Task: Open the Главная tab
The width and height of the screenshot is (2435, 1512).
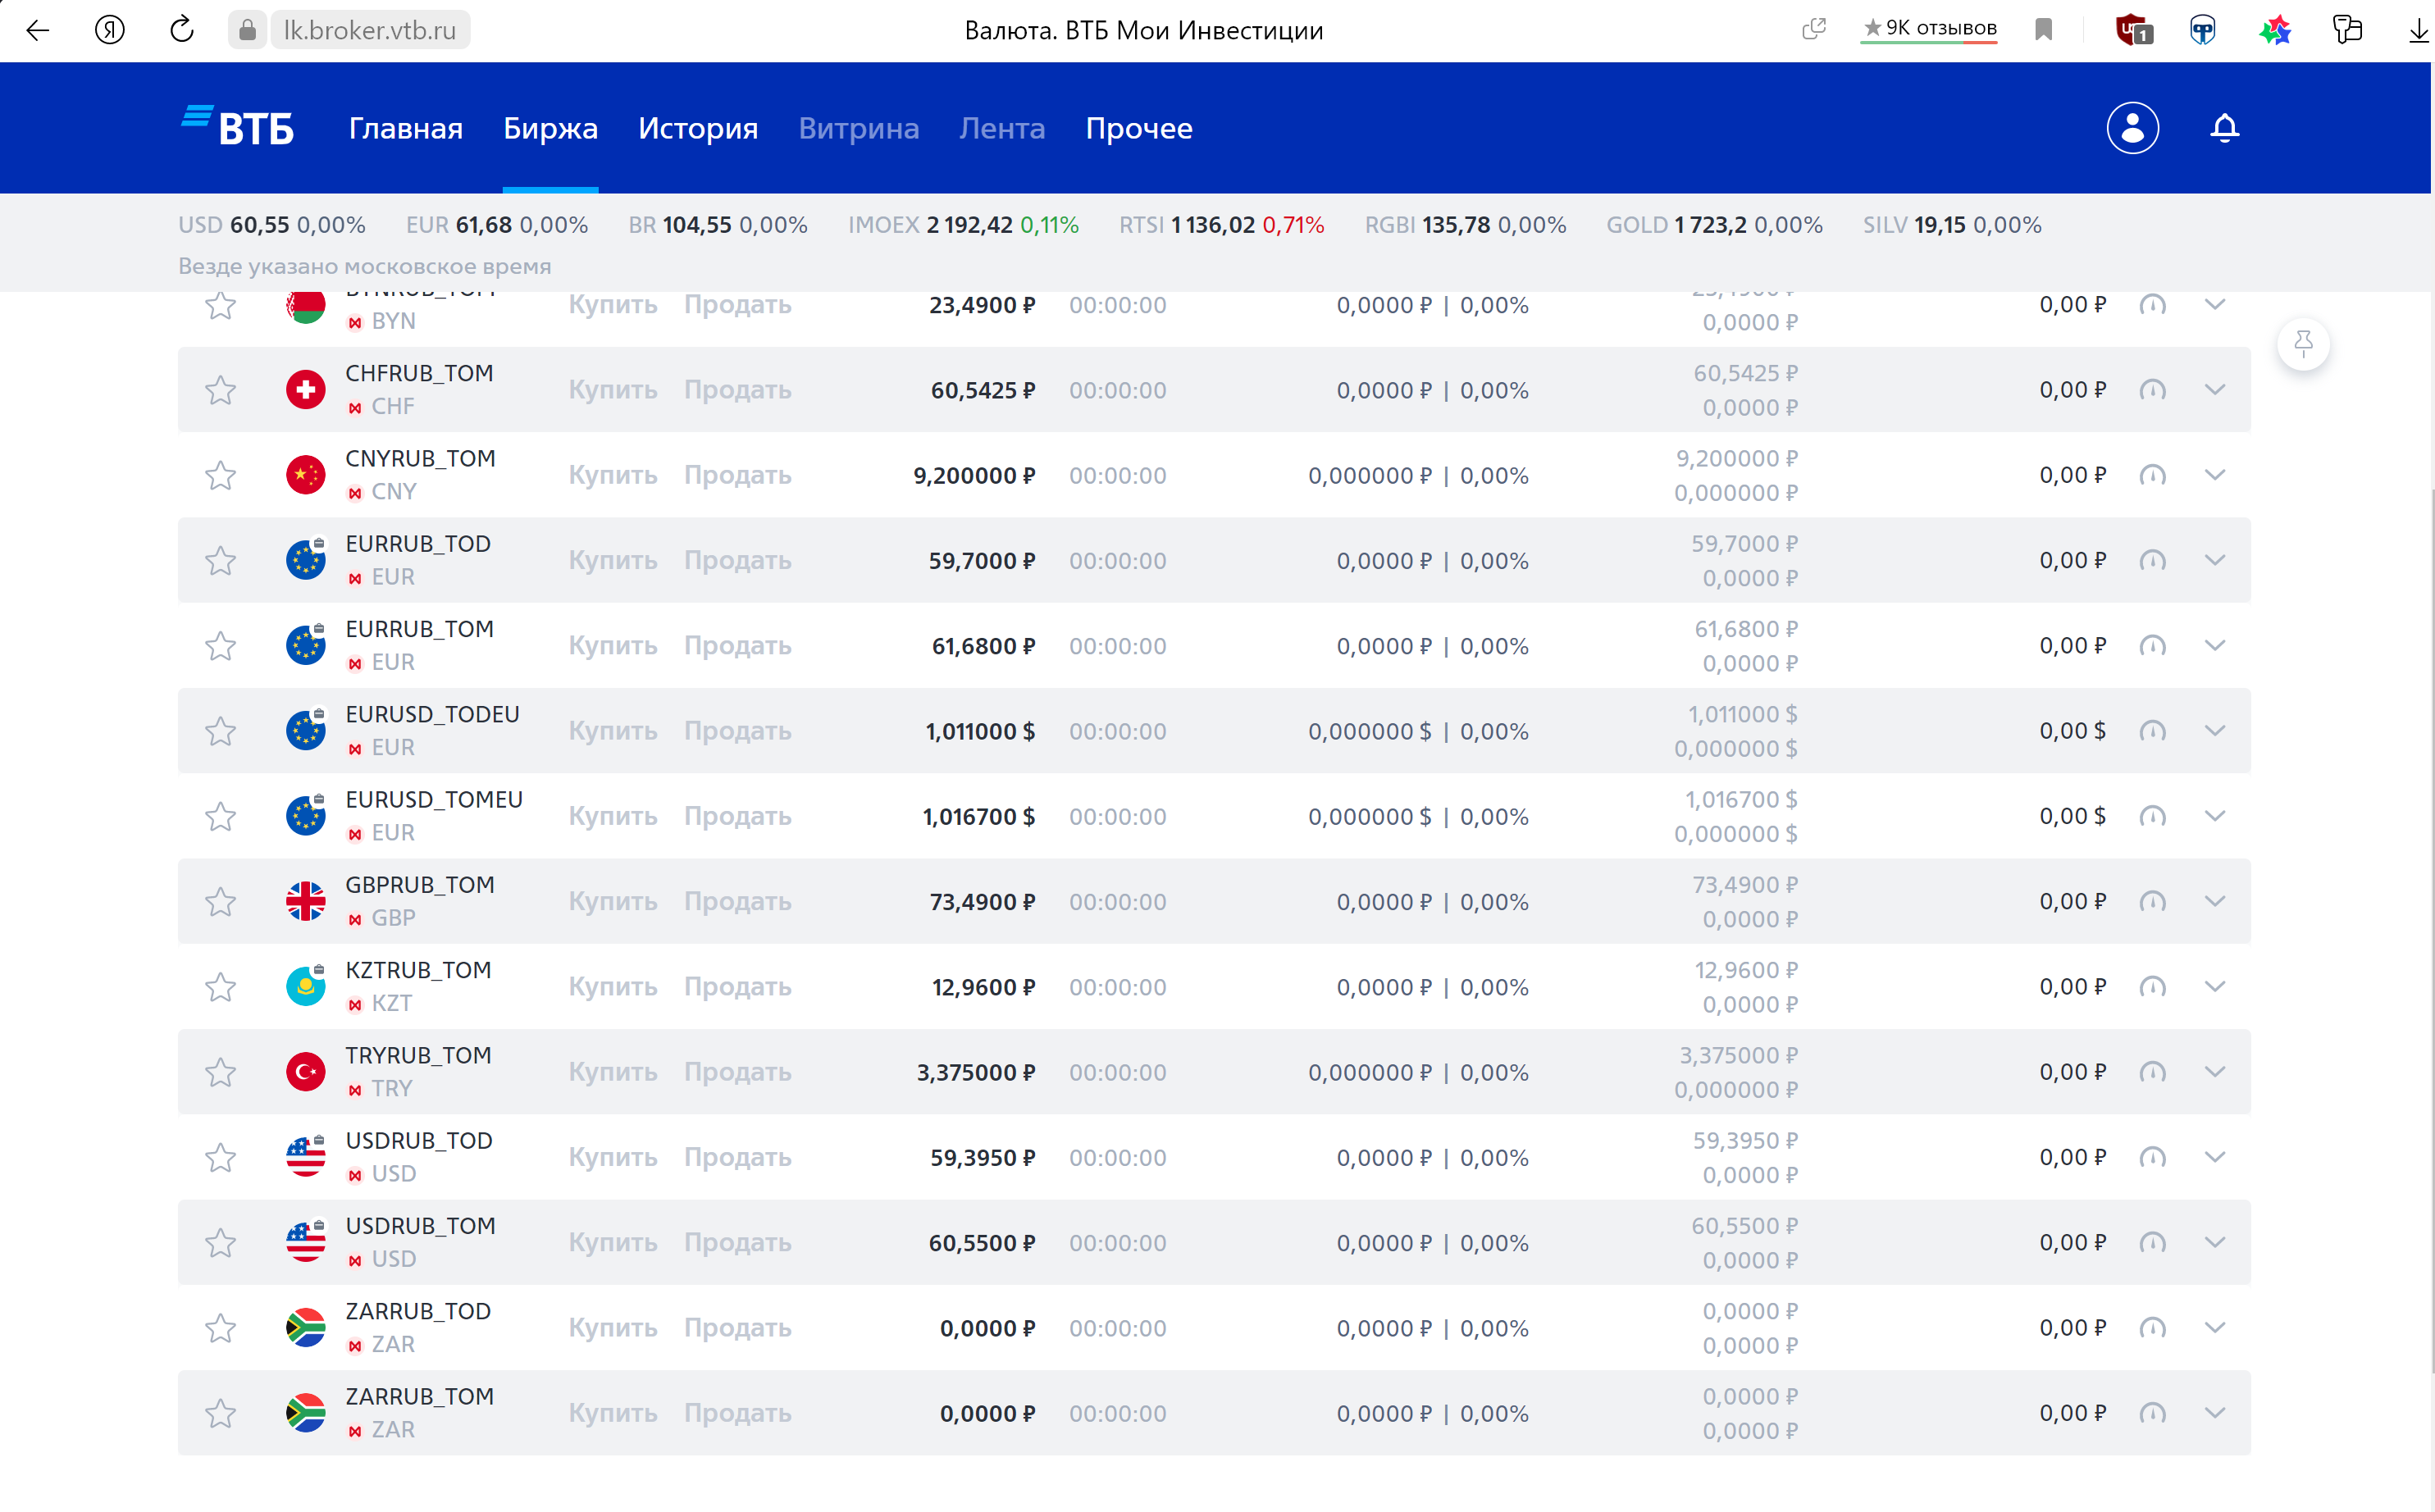Action: click(x=405, y=128)
